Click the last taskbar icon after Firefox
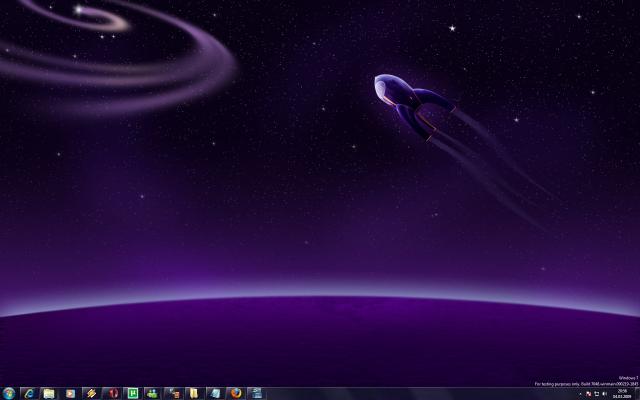This screenshot has width=640, height=400. pos(256,393)
